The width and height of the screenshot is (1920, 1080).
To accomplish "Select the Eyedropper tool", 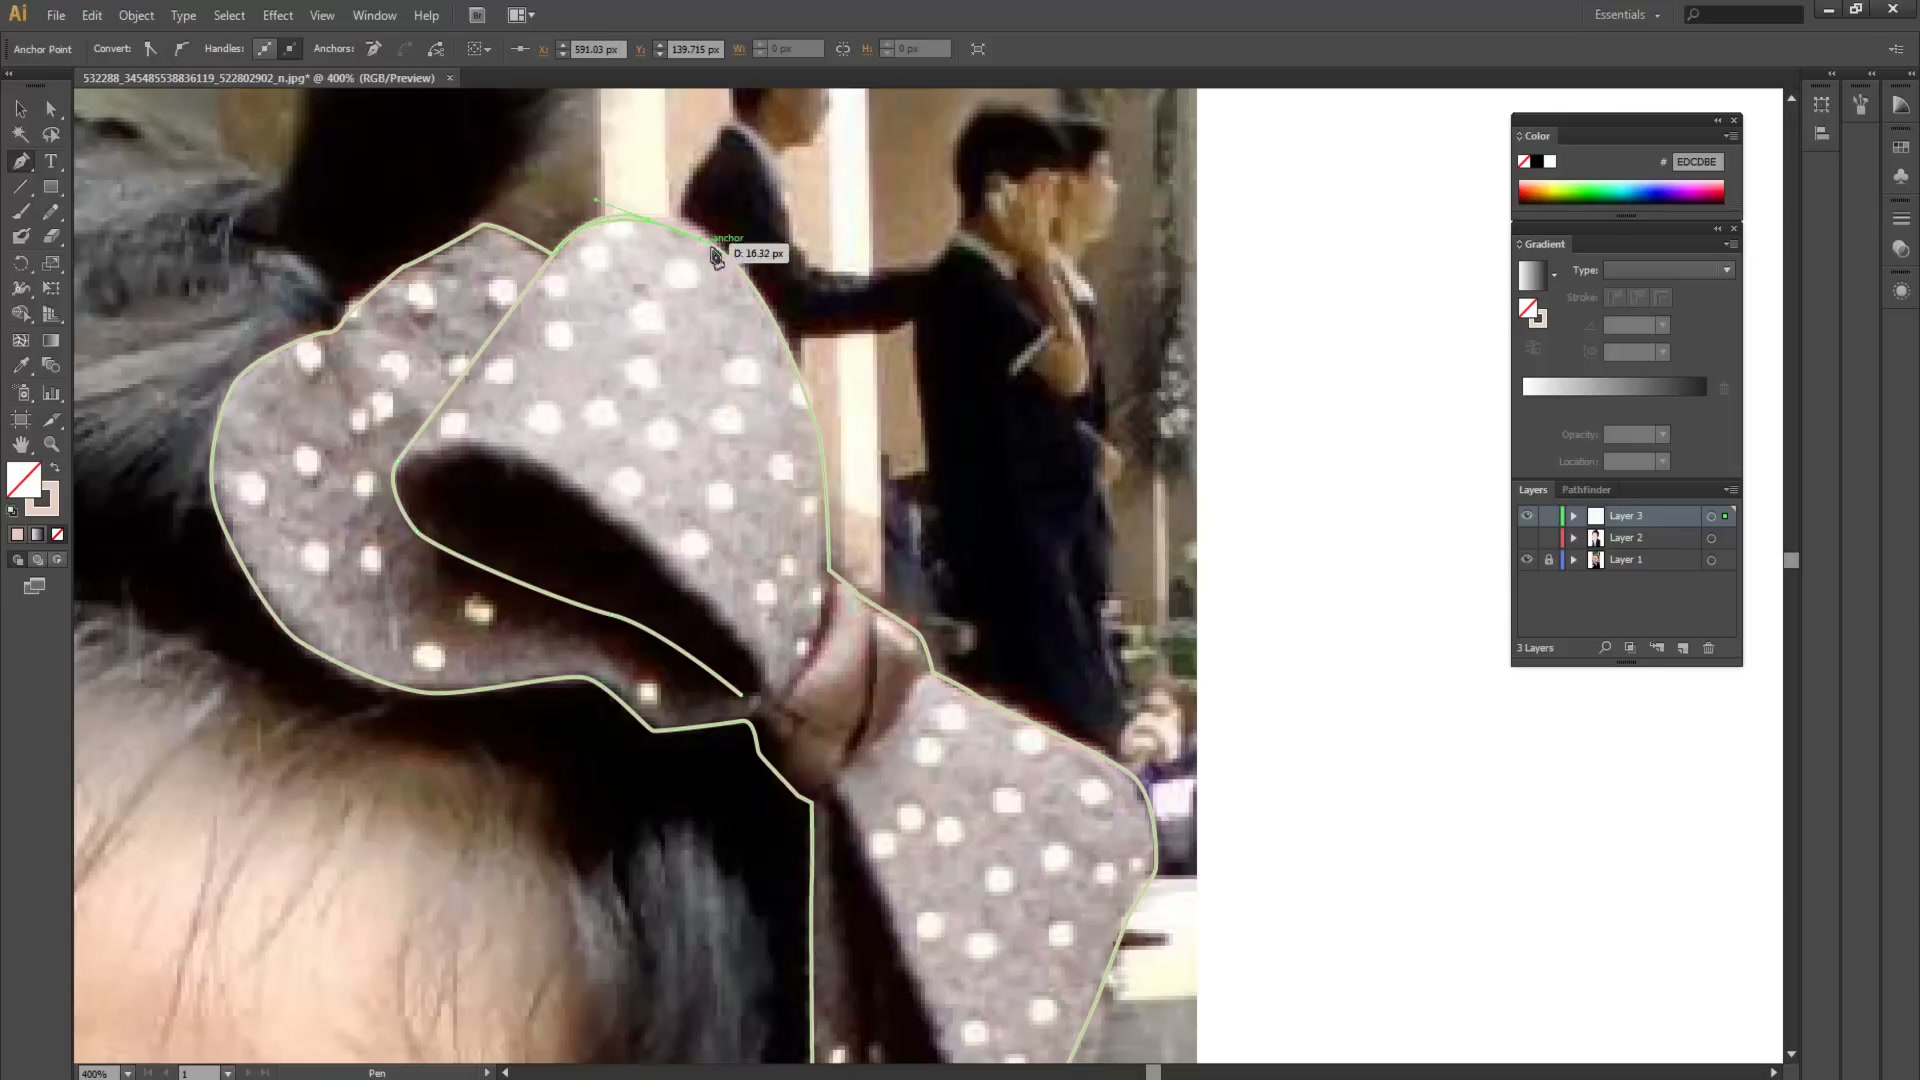I will click(x=21, y=366).
